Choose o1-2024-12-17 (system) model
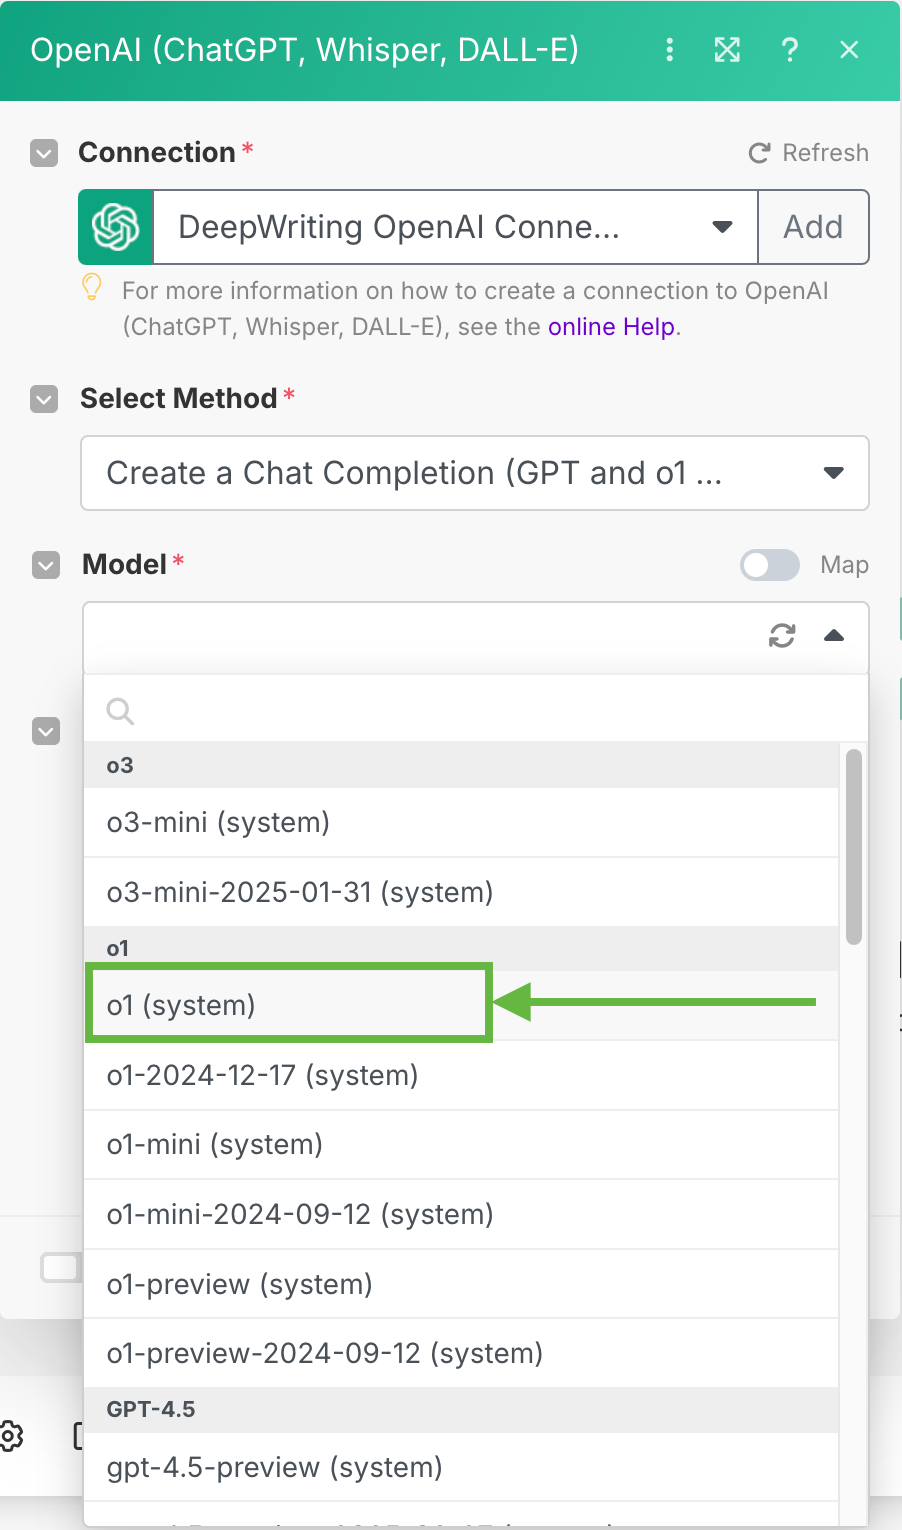 [x=461, y=1075]
